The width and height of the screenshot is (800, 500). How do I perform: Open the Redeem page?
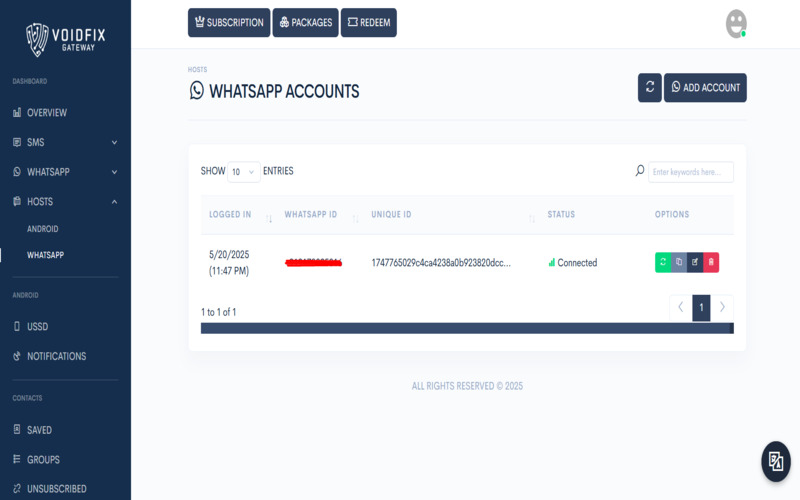369,22
